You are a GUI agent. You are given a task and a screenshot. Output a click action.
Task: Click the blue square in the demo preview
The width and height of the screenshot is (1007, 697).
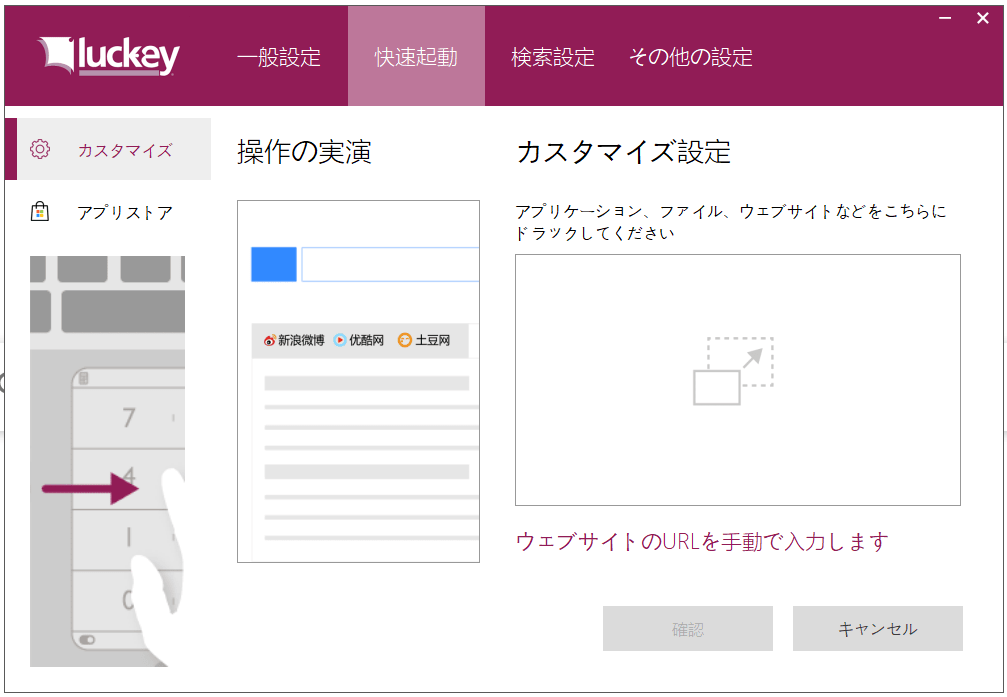[274, 264]
